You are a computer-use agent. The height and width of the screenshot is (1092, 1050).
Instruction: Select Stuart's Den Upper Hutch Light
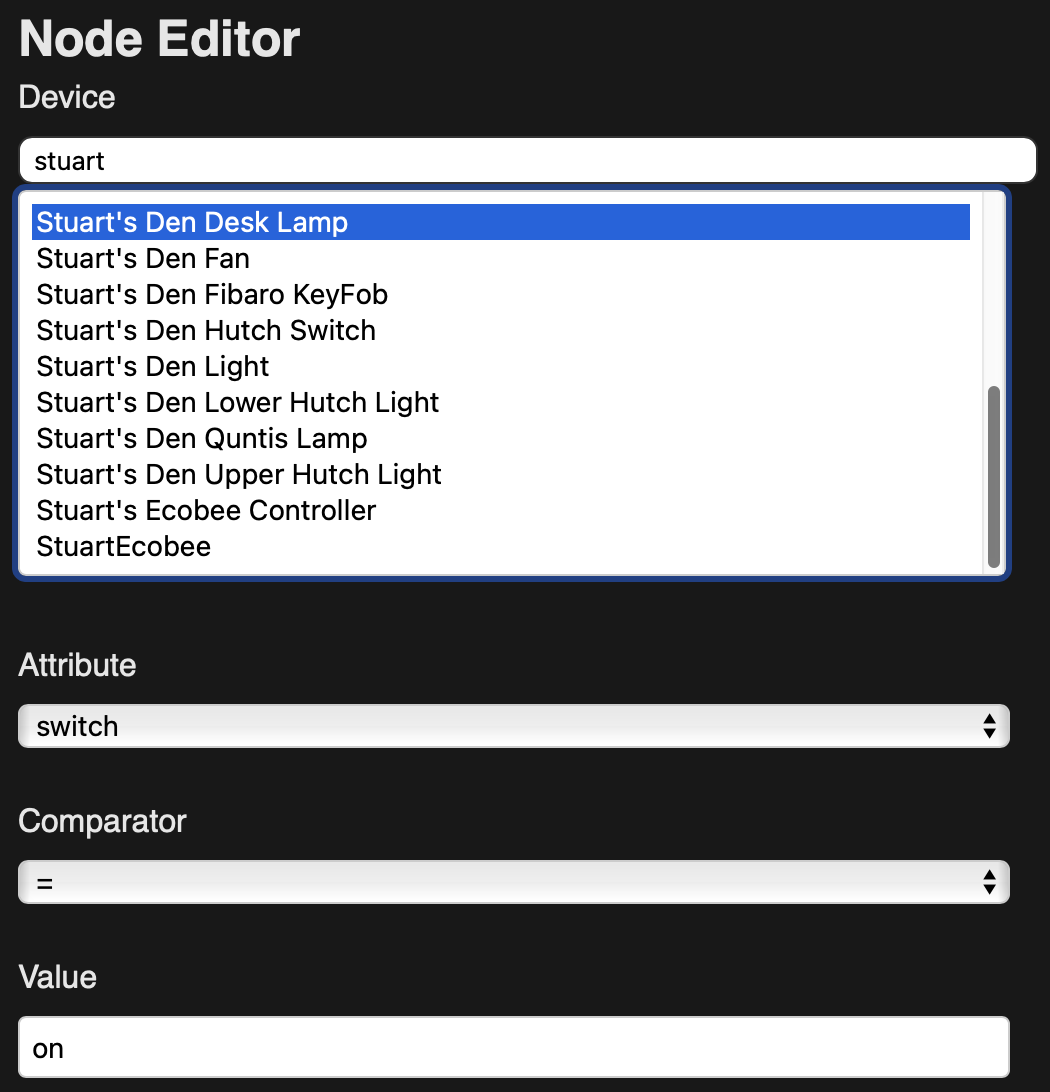coord(239,475)
